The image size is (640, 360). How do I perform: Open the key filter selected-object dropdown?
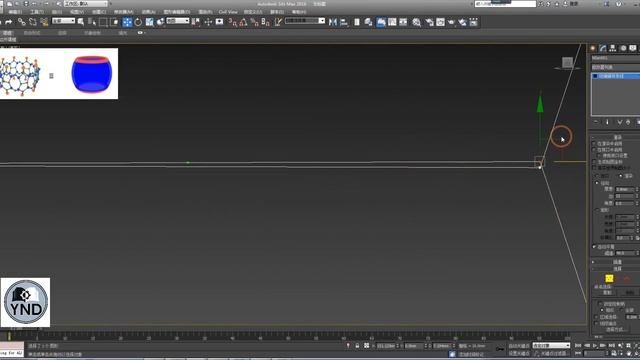551,345
